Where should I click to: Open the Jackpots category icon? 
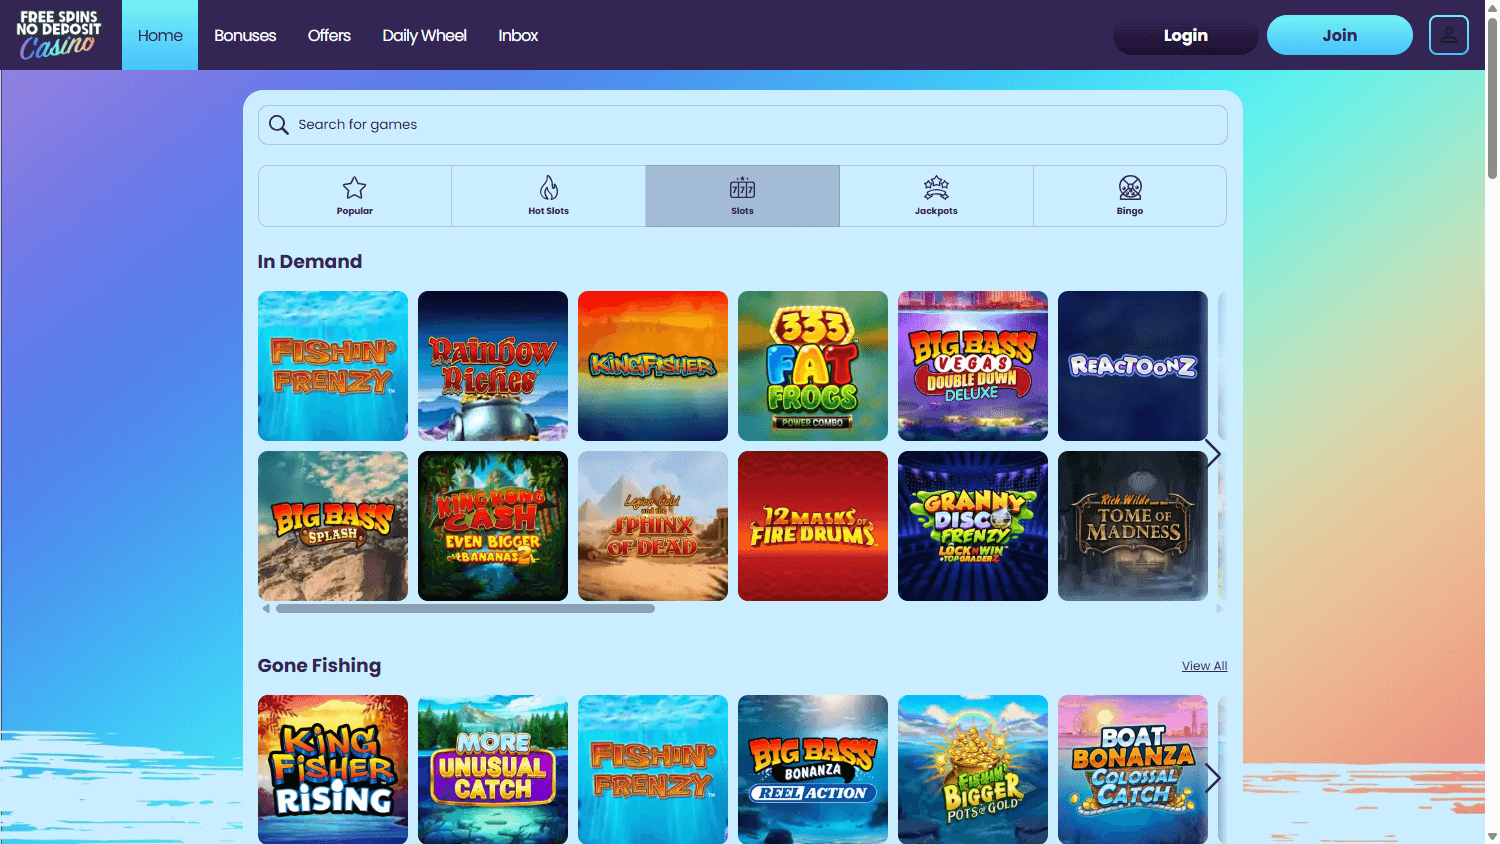pyautogui.click(x=936, y=186)
